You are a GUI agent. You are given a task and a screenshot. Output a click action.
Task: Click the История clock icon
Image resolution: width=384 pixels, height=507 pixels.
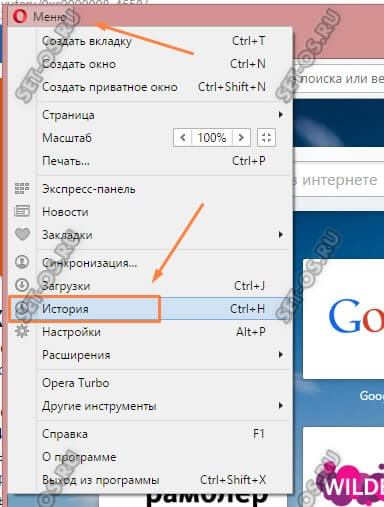click(x=22, y=308)
